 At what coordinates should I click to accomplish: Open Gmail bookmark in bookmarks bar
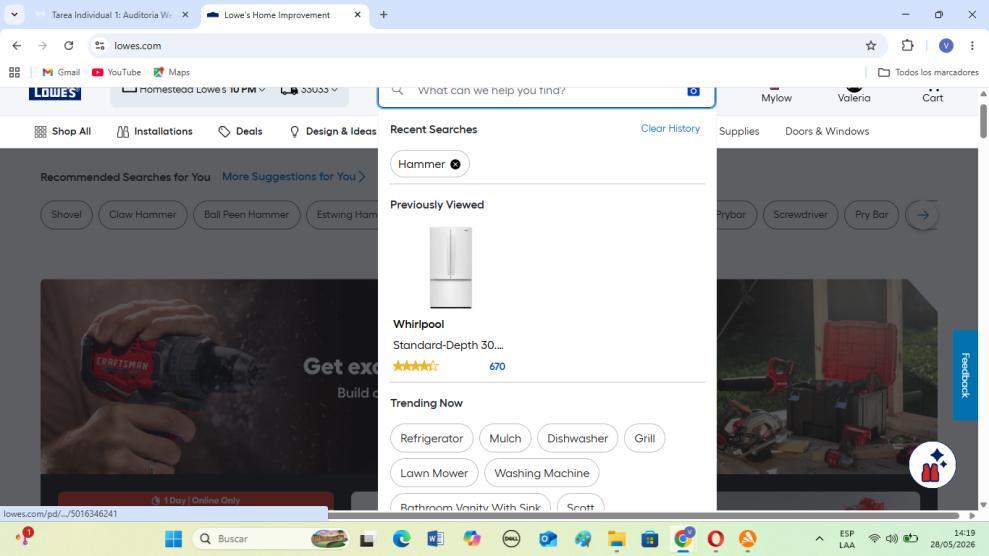pyautogui.click(x=61, y=72)
